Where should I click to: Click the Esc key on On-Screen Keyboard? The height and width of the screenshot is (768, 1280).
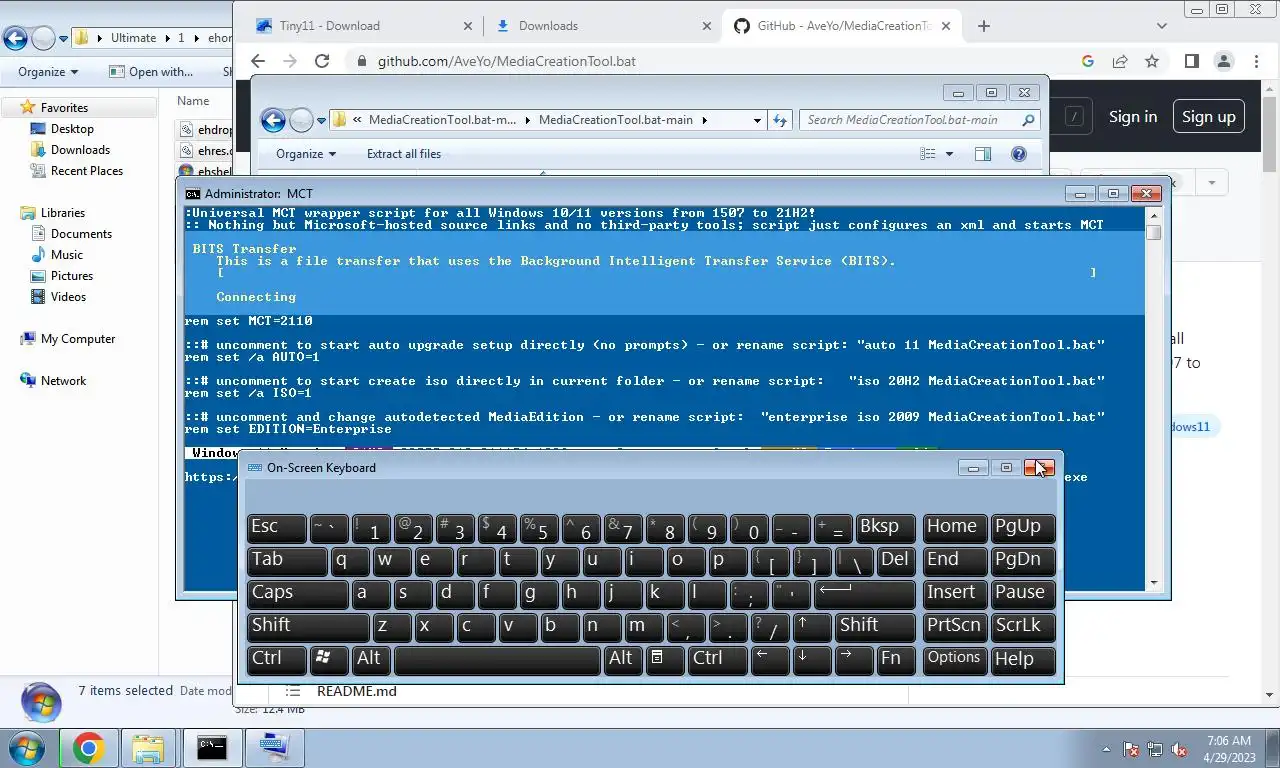(x=277, y=527)
